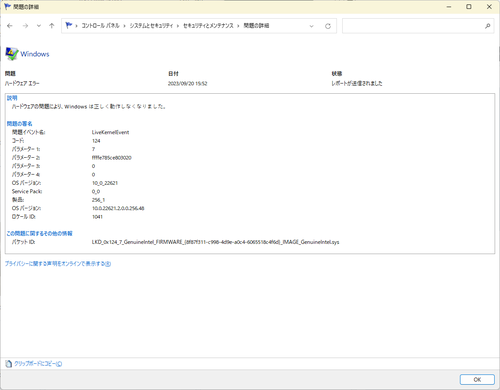This screenshot has height=390, width=500.
Task: Click the LiveKernelEvent value
Action: click(110, 132)
